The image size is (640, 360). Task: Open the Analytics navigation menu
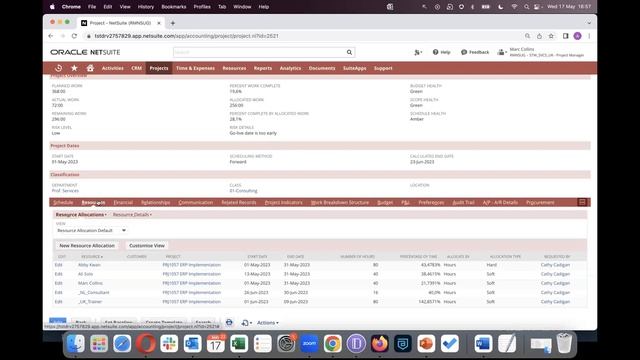290,68
